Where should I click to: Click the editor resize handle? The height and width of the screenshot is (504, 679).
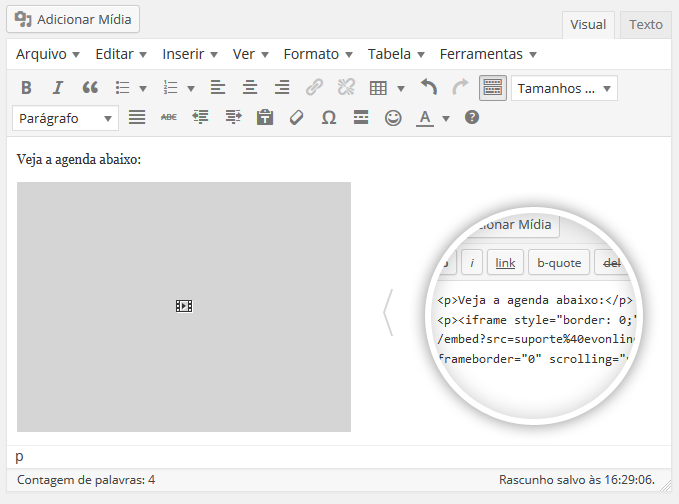(x=666, y=487)
